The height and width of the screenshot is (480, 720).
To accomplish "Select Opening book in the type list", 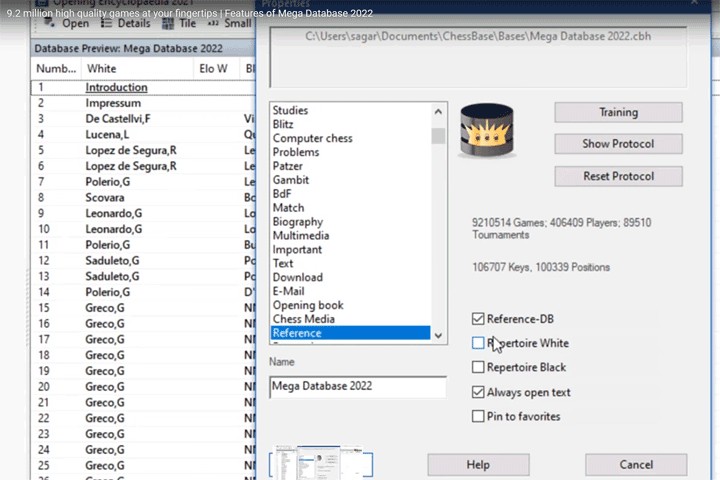I will (x=308, y=305).
